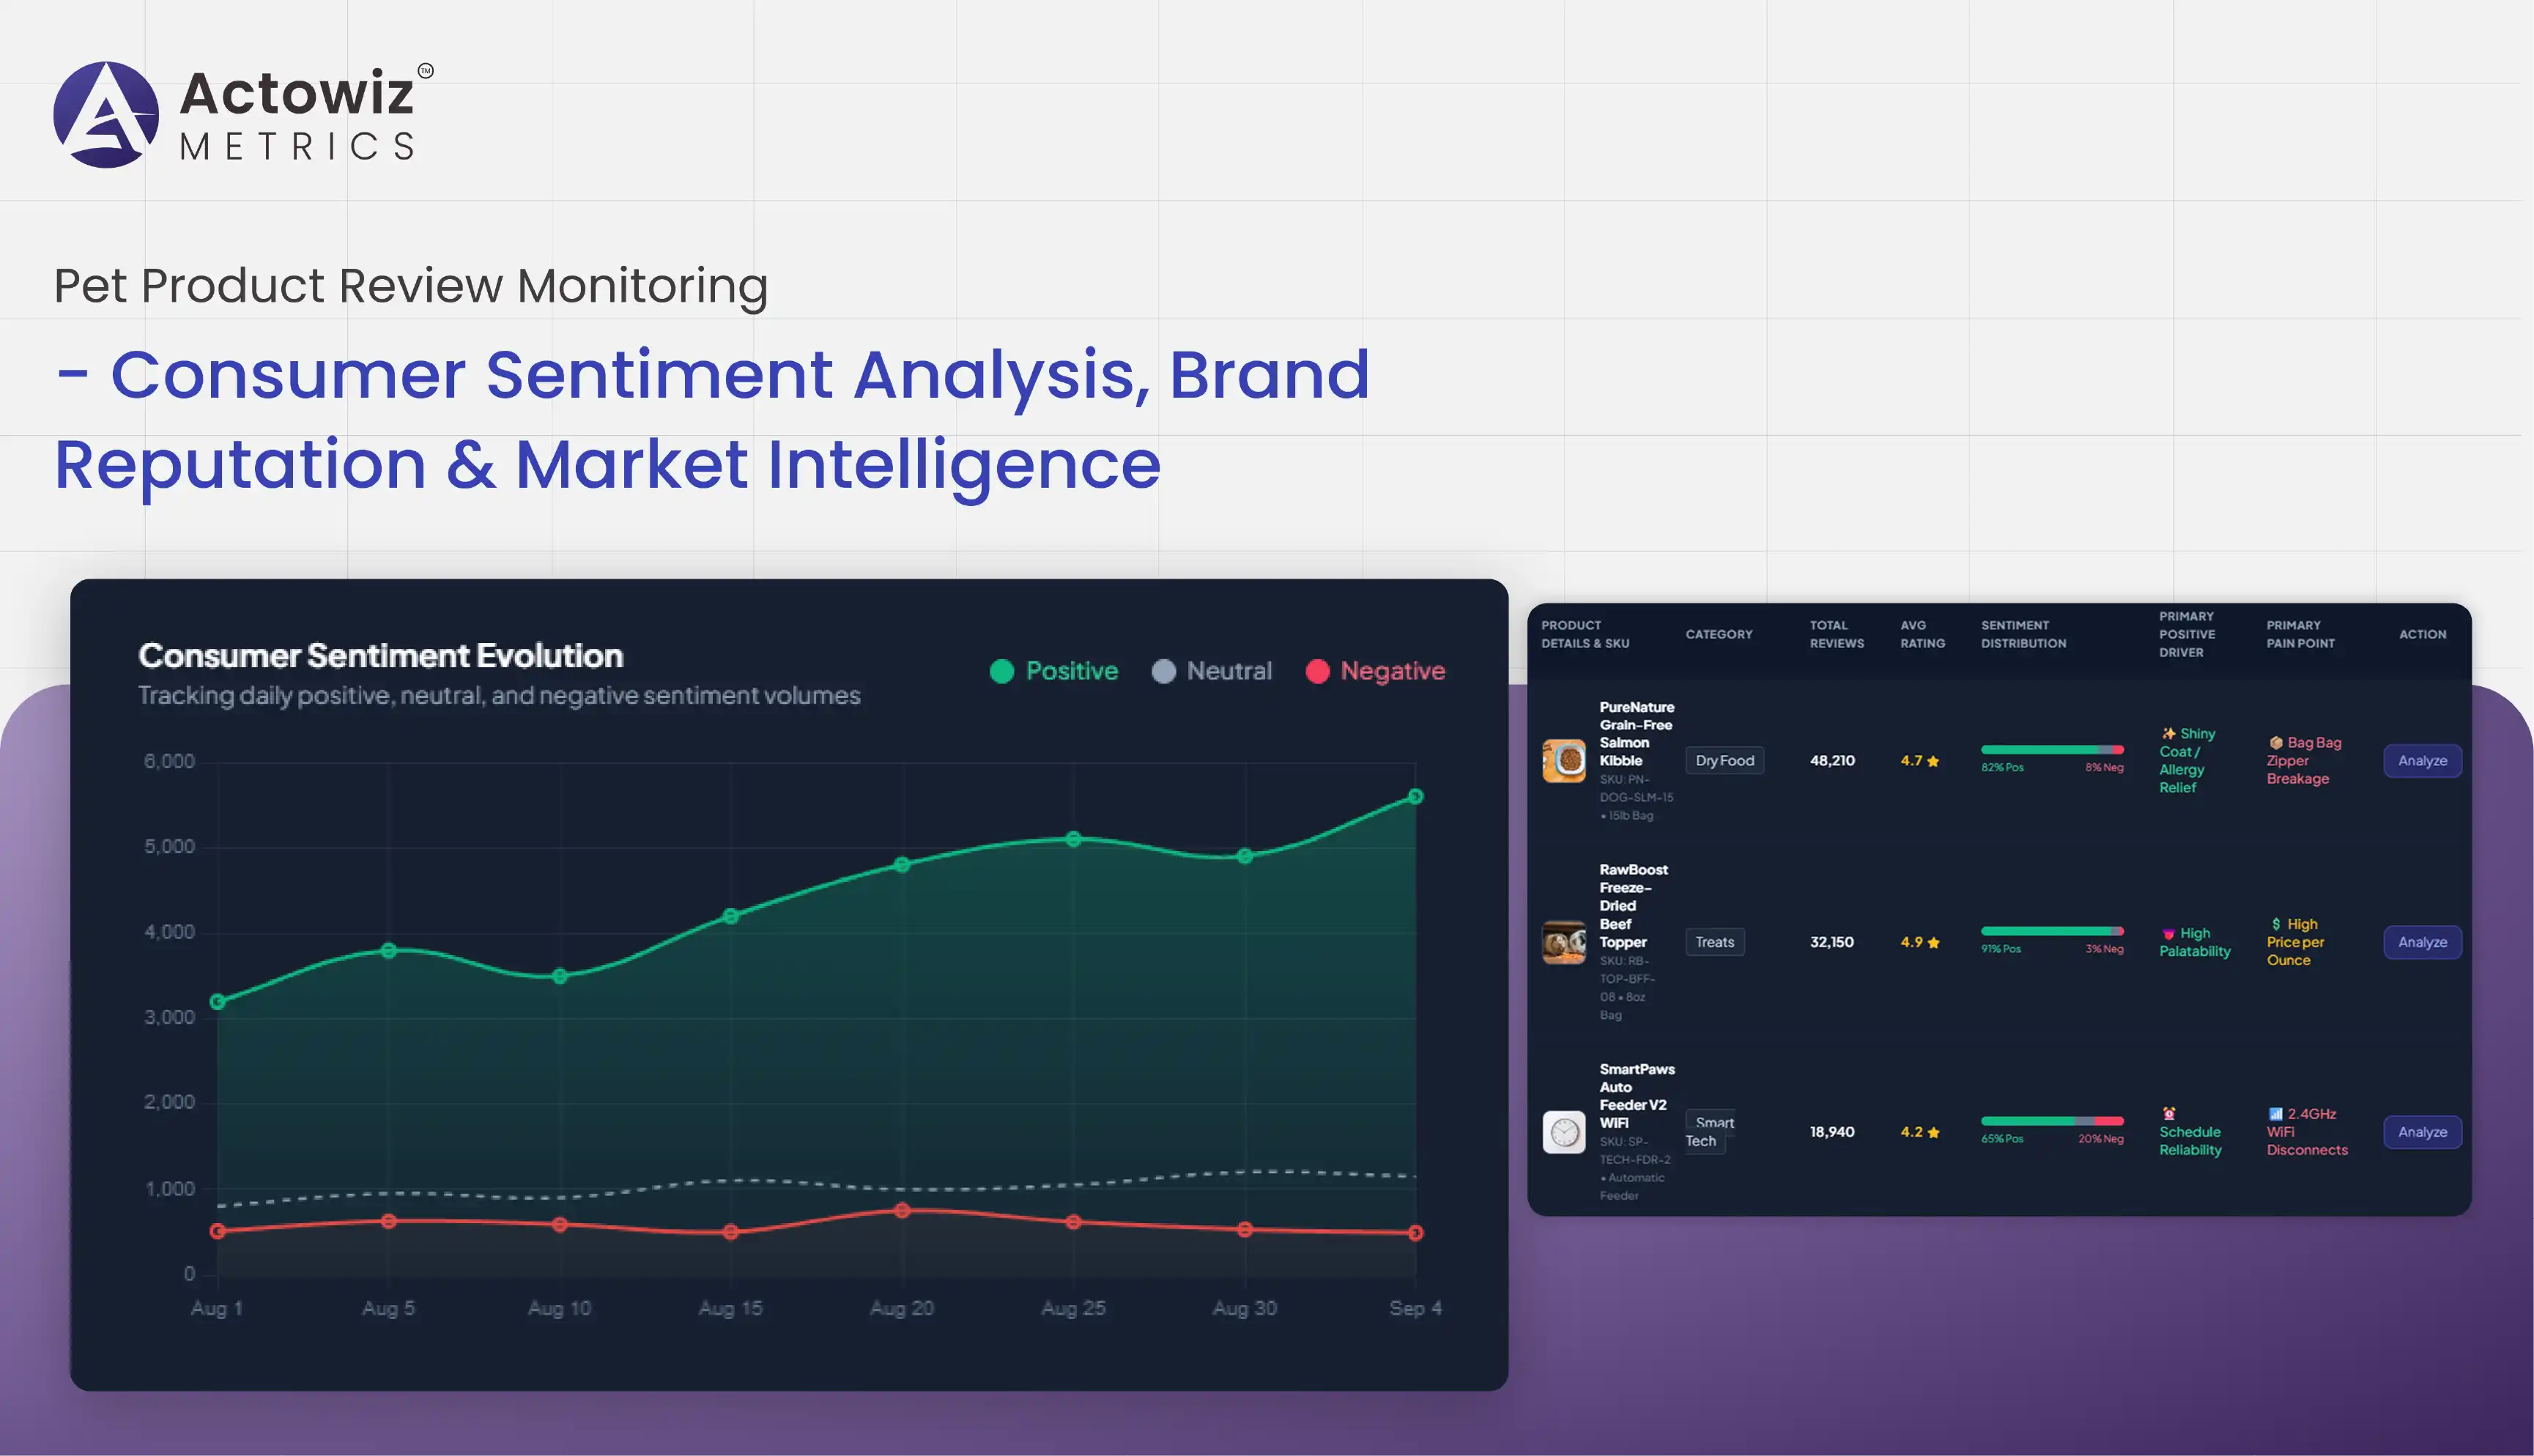Click the Consumer Sentiment Evolution chart title

381,656
